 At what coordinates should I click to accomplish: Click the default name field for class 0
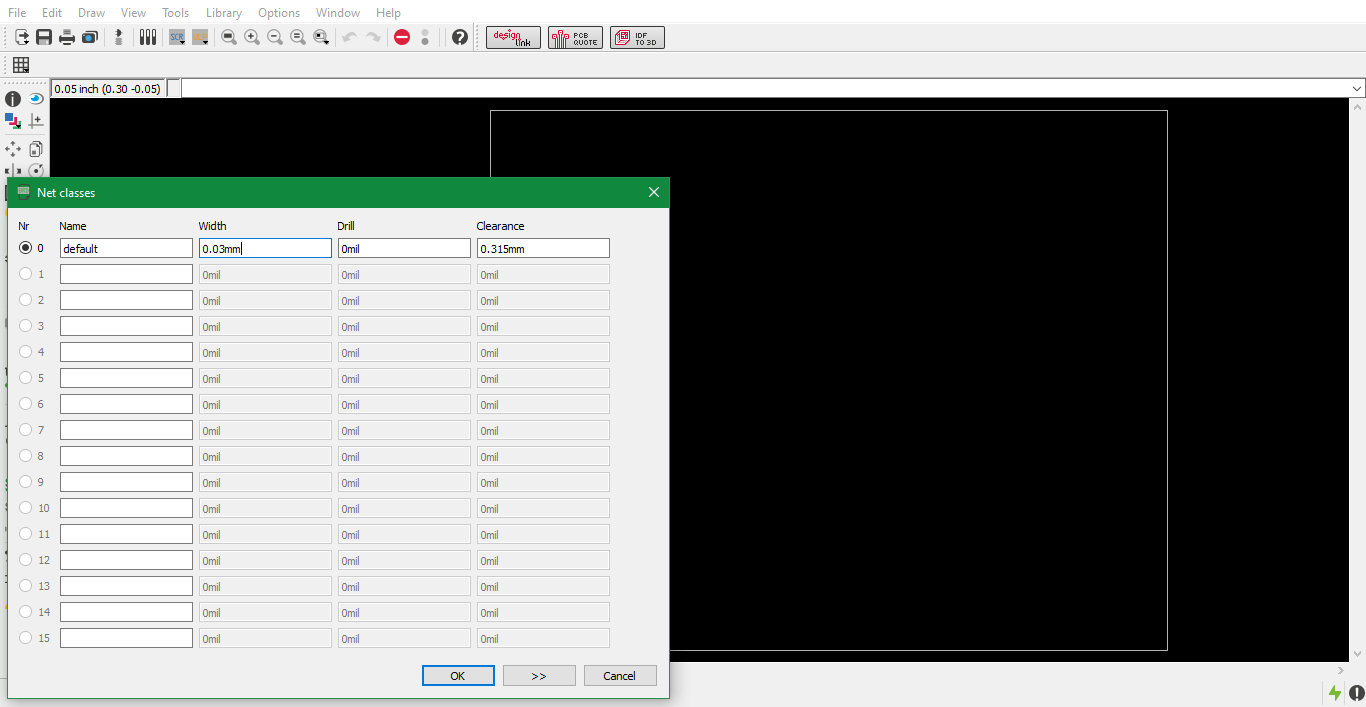point(126,248)
